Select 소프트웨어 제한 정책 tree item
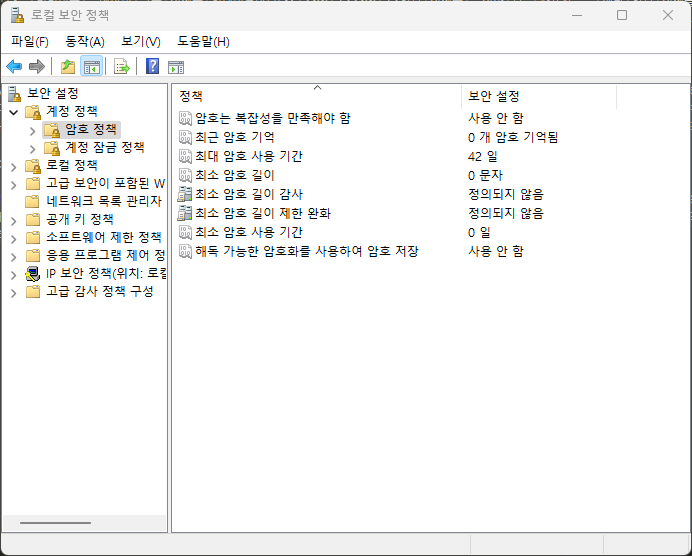Image resolution: width=692 pixels, height=556 pixels. coord(104,237)
